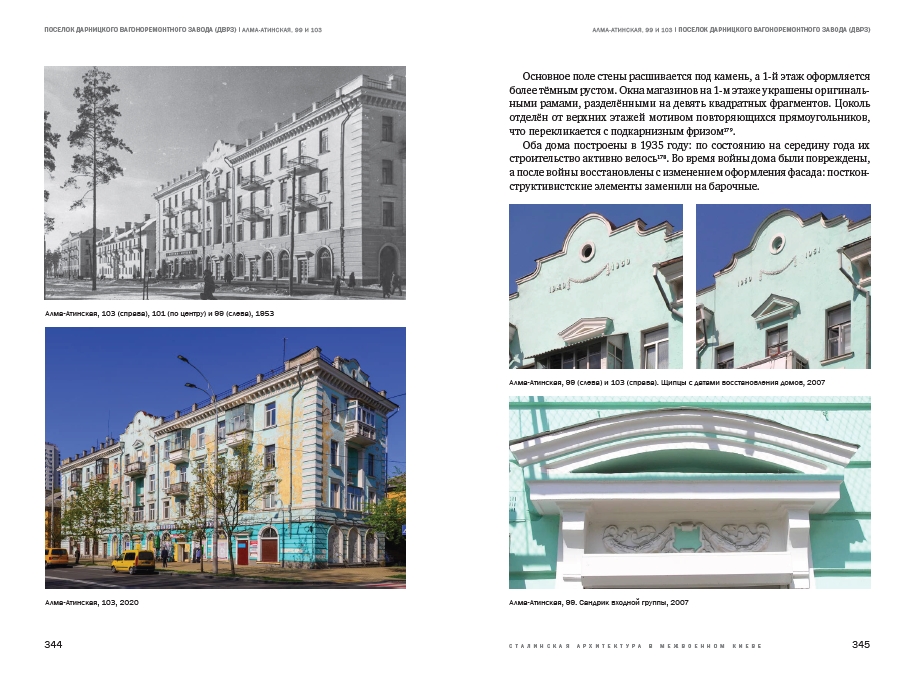Click the footer 'Сталинская архитектура в межвоенном Киеве'

[635, 646]
